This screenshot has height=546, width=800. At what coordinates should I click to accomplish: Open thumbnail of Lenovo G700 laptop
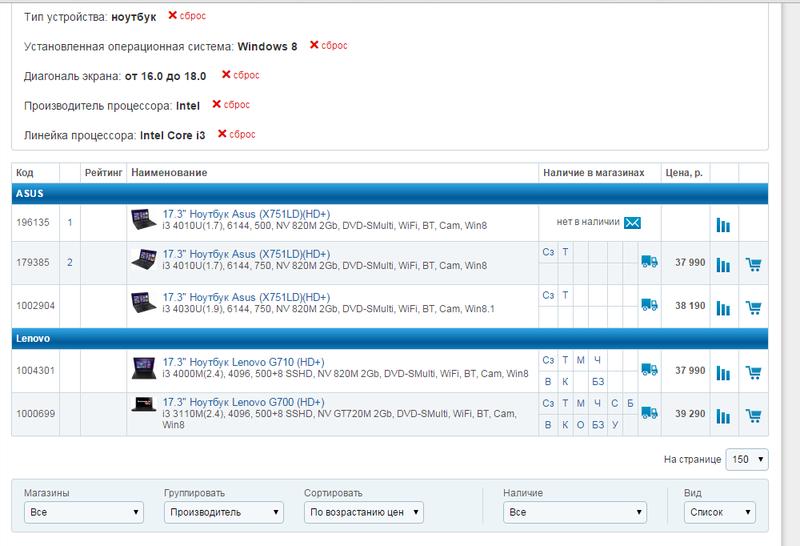click(x=143, y=405)
